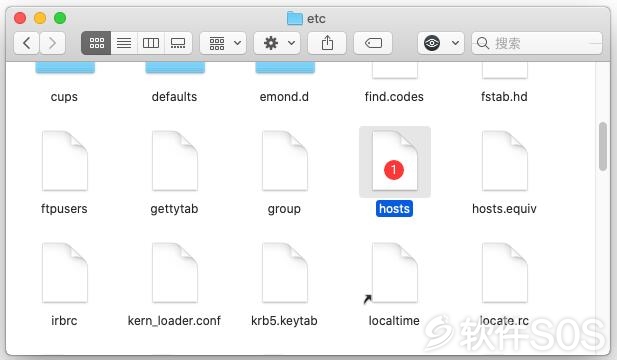Click the hosts.equiv file name
The height and width of the screenshot is (360, 617).
(x=504, y=209)
